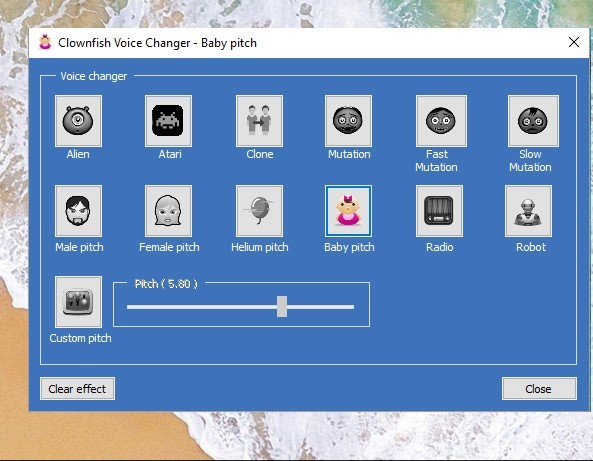Click the pitch slider track left of the thumb
The height and width of the screenshot is (461, 593).
click(202, 307)
